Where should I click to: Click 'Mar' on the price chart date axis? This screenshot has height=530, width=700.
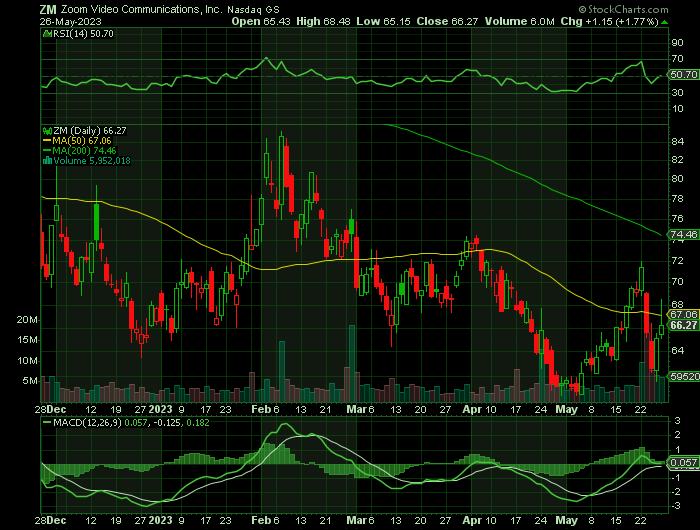click(356, 409)
